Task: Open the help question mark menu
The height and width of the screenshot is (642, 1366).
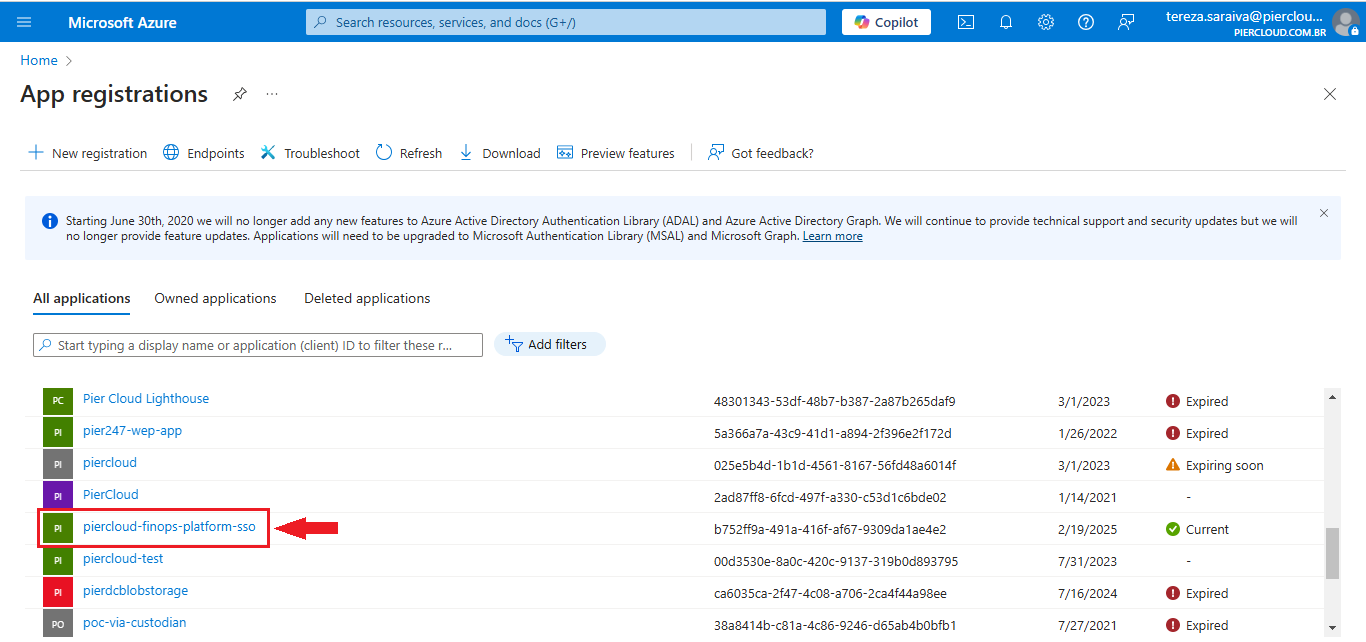Action: [1086, 22]
